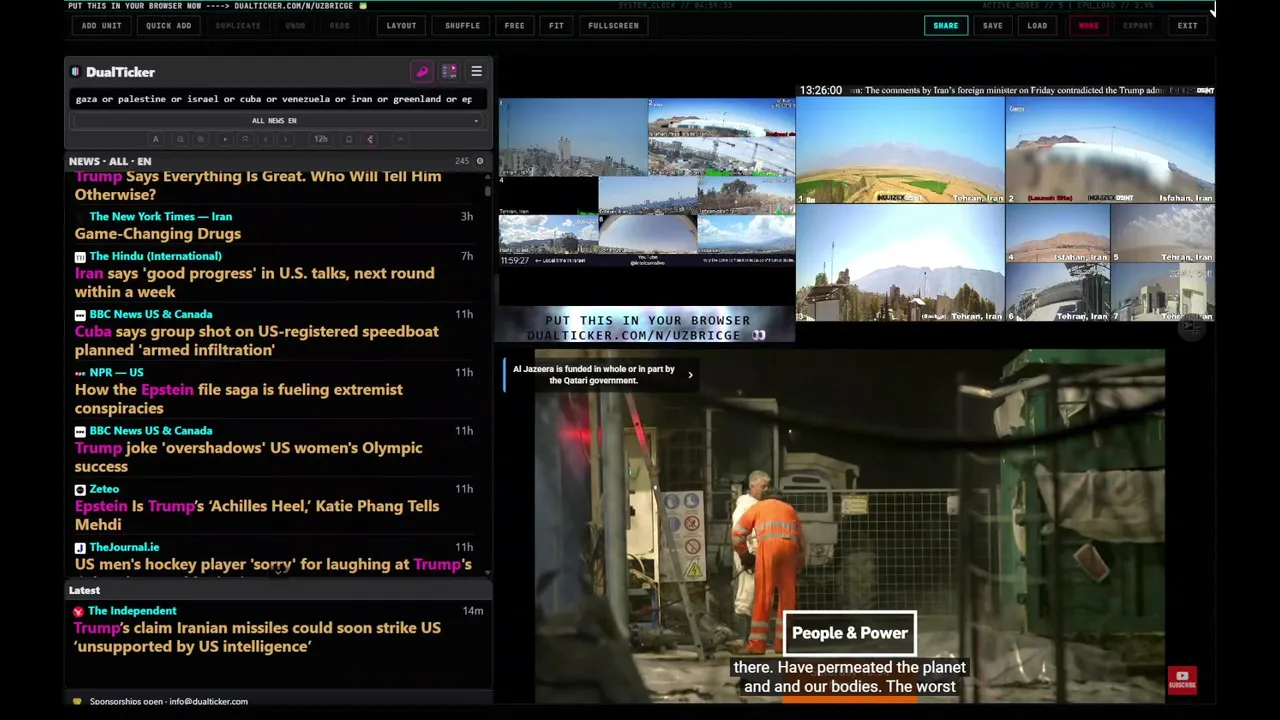Go to previous item with left arrow

pyautogui.click(x=265, y=139)
